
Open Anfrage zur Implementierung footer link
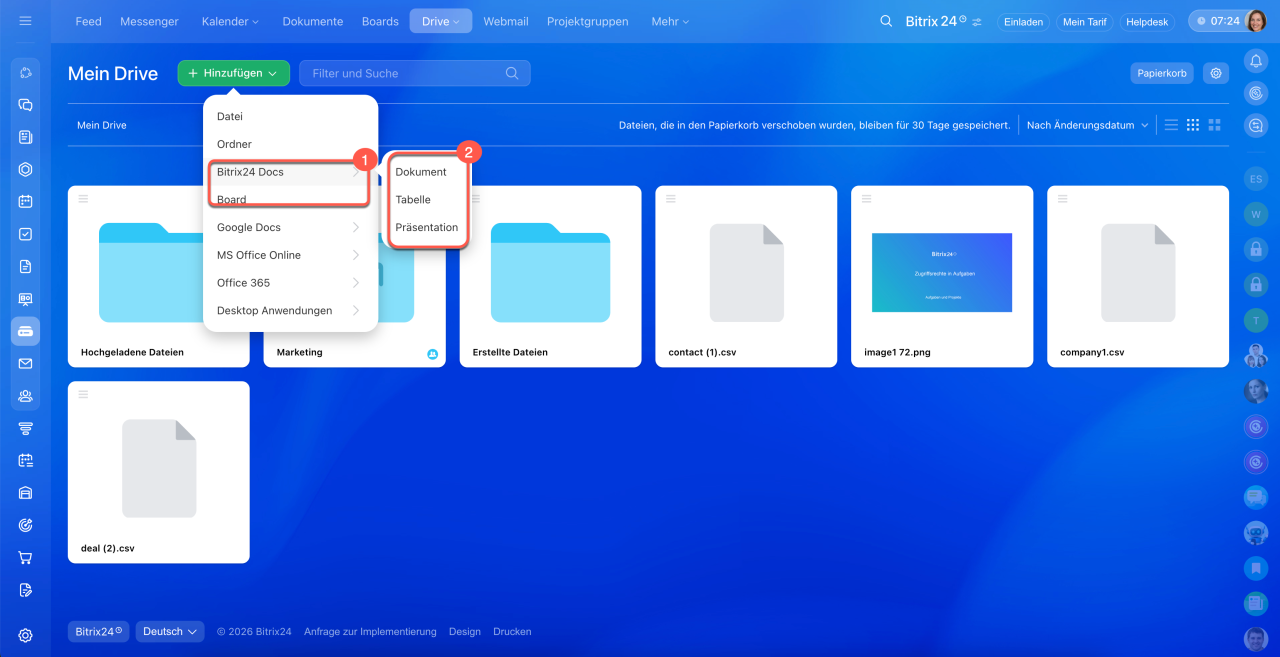[370, 632]
